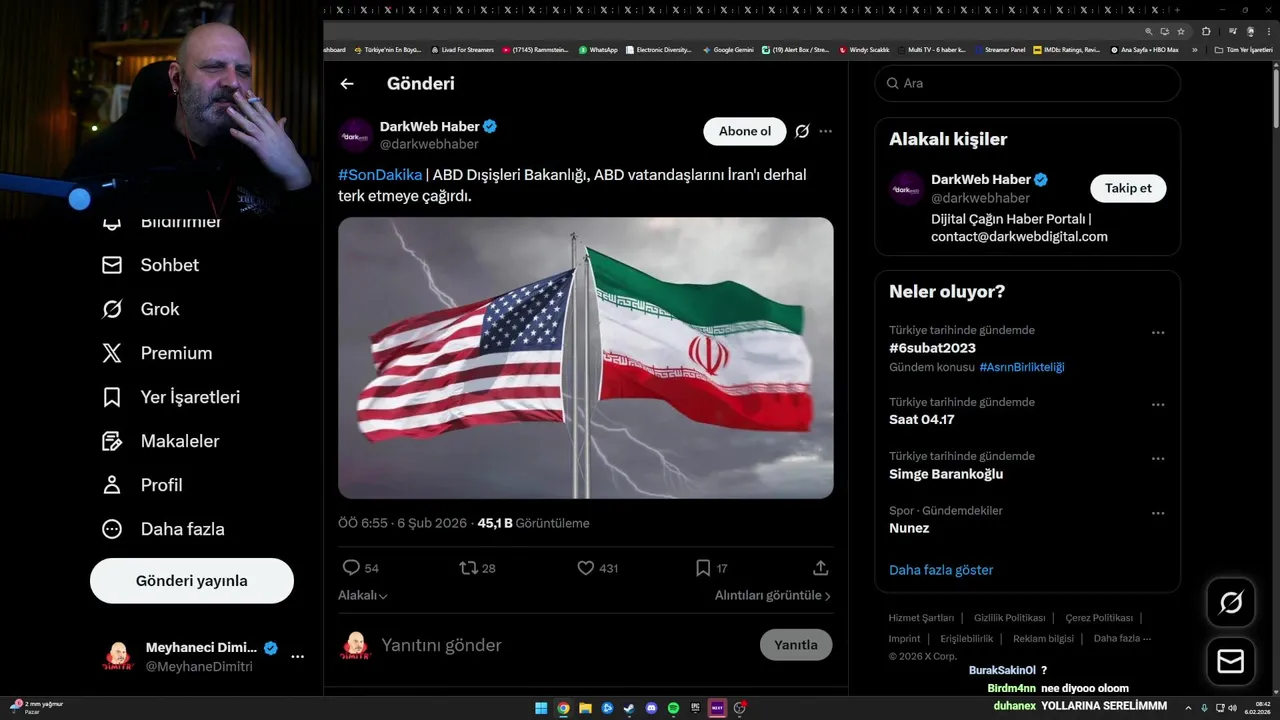Open the floating Grok button
This screenshot has width=1280, height=720.
coord(1231,602)
